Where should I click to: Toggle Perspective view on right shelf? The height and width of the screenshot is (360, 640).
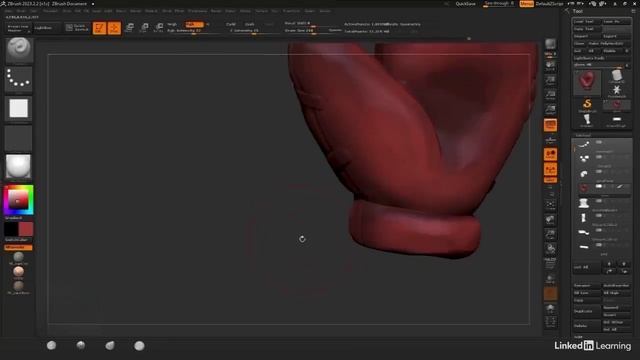point(550,125)
